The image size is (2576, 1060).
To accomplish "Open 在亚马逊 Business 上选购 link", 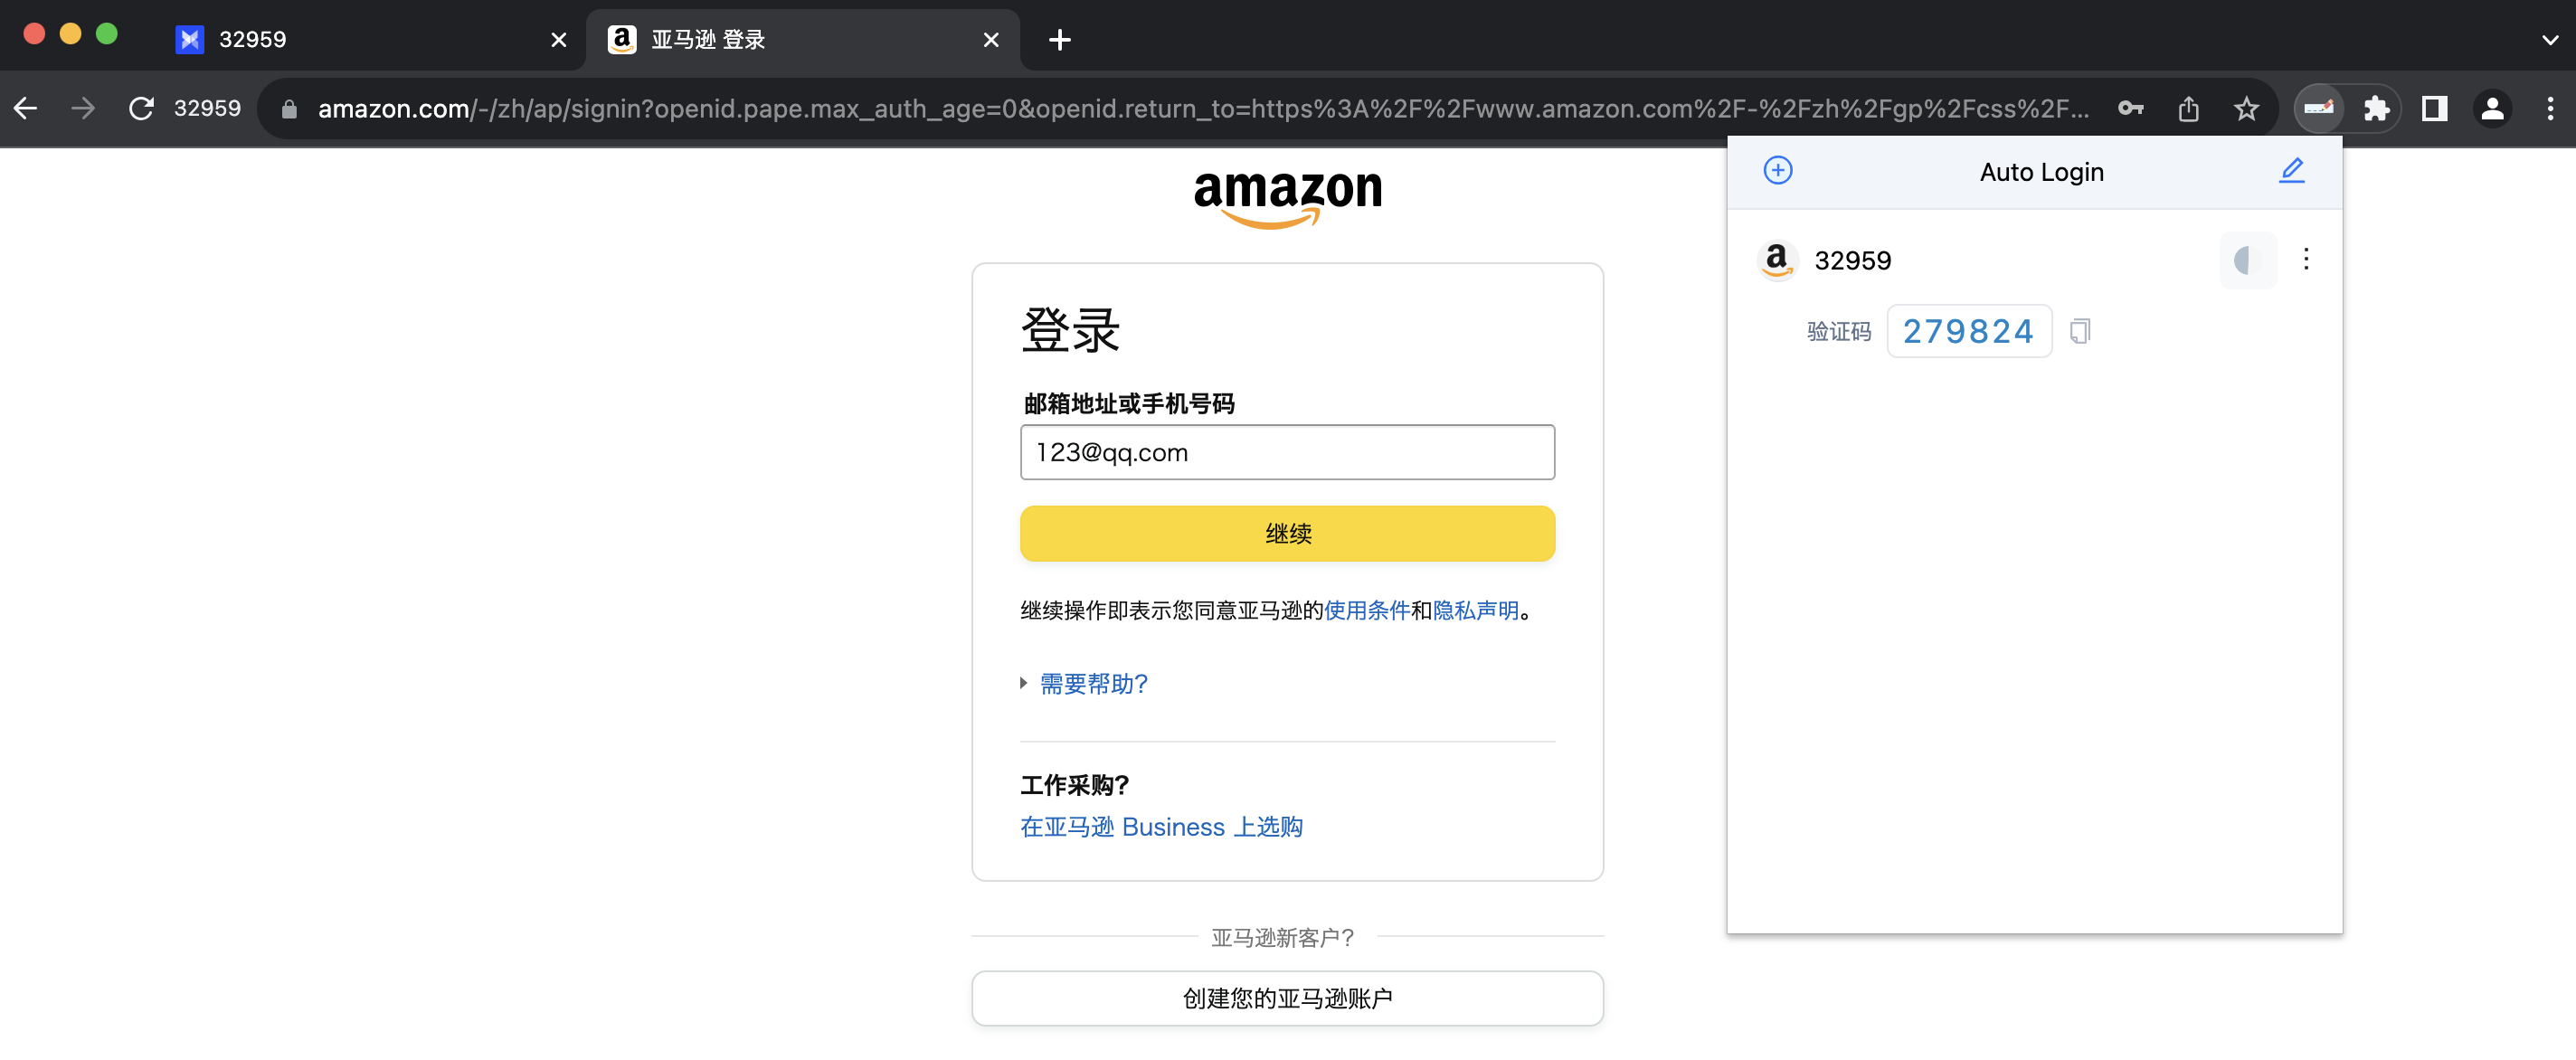I will 1161,827.
